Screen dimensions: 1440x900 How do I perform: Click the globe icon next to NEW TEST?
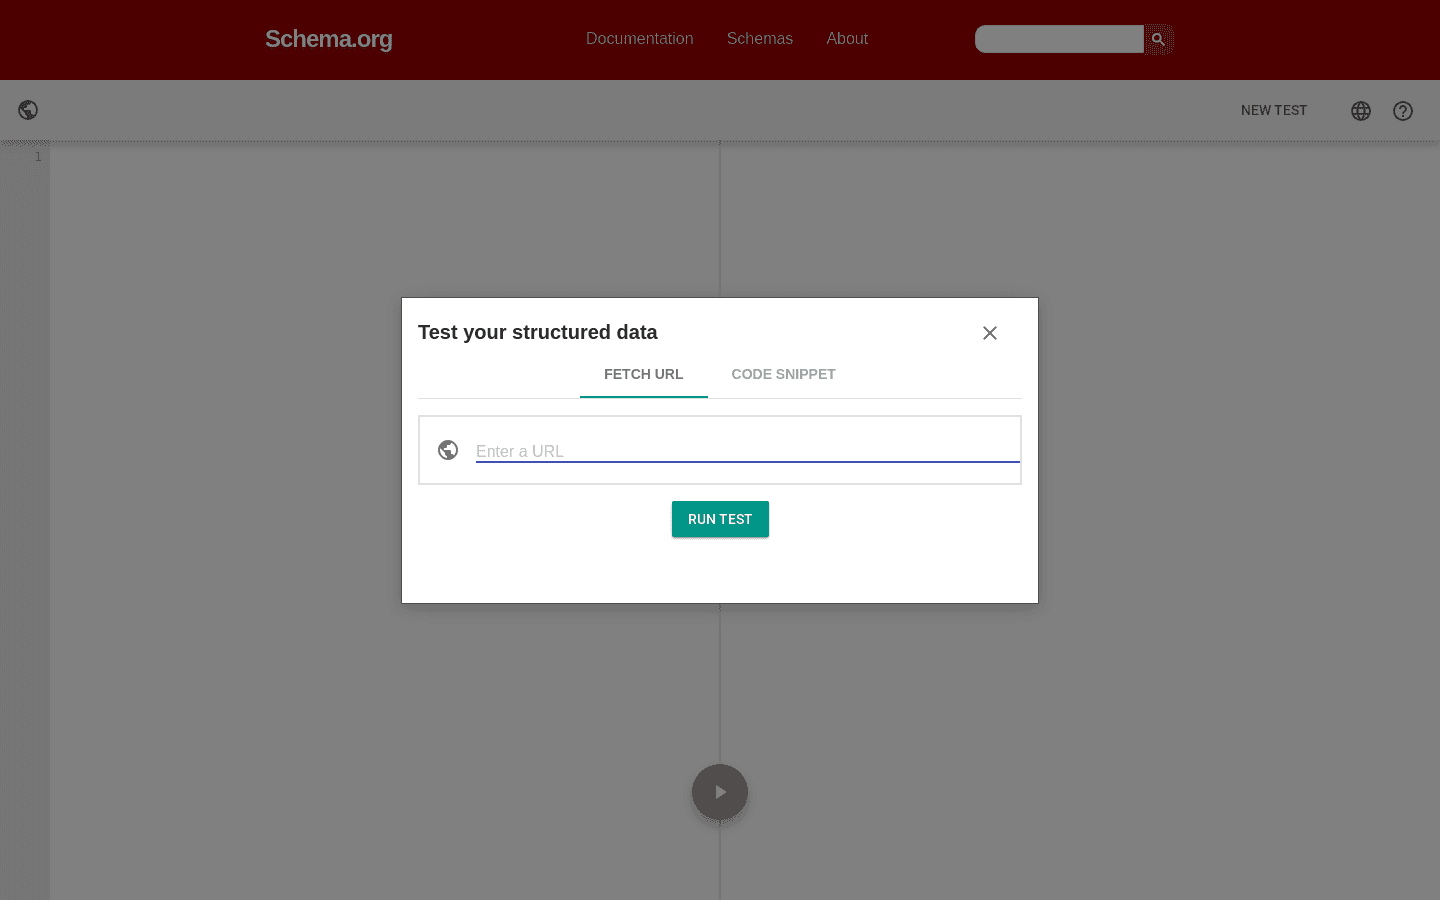1360,111
